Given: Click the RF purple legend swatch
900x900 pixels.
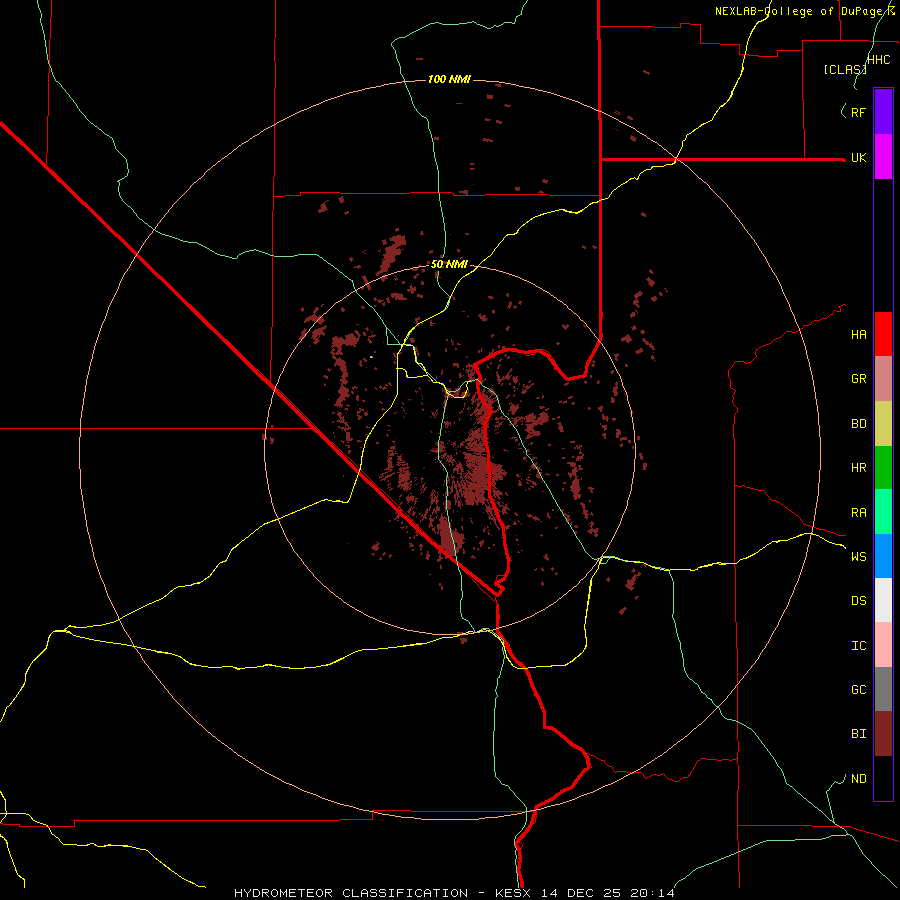Looking at the screenshot, I should point(883,112).
